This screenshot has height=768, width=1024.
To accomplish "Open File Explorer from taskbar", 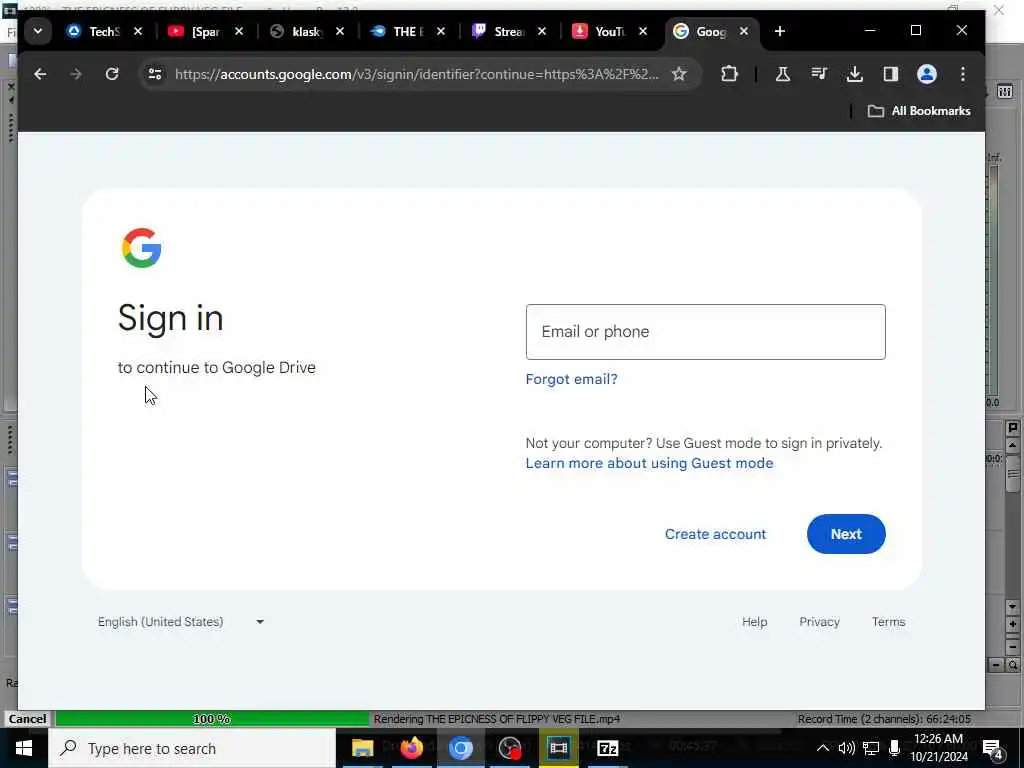I will click(362, 748).
